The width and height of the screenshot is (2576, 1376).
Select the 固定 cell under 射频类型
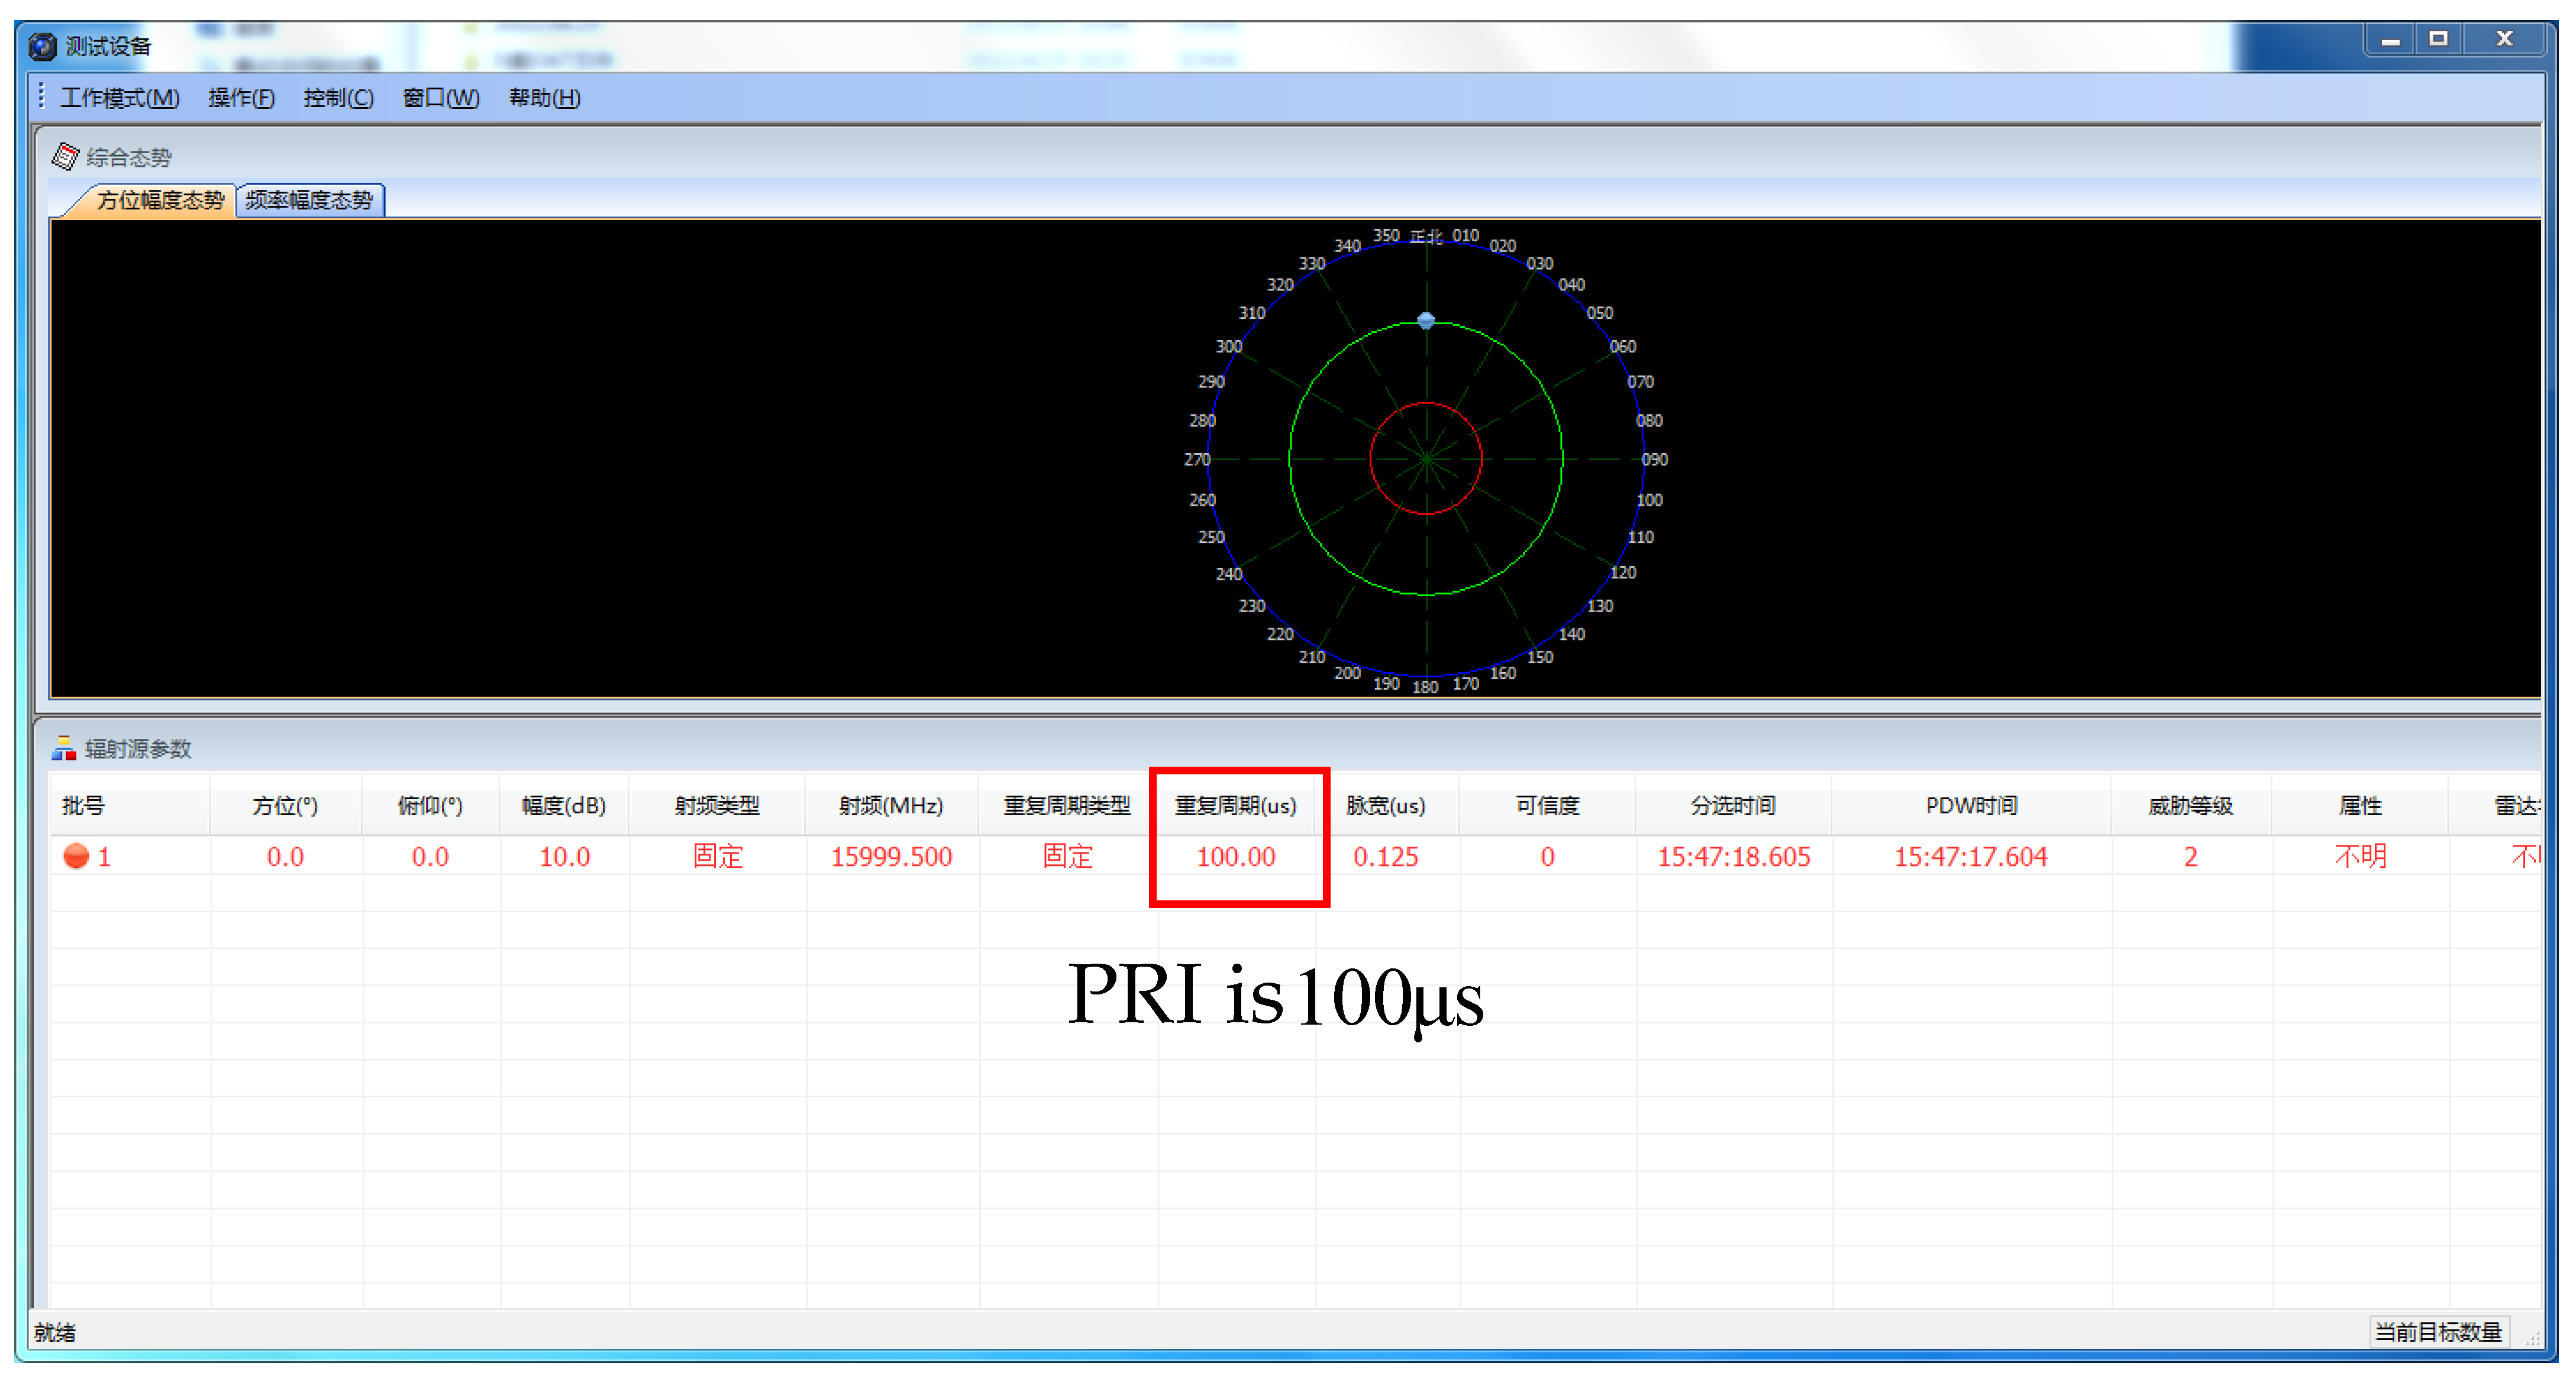pos(717,857)
